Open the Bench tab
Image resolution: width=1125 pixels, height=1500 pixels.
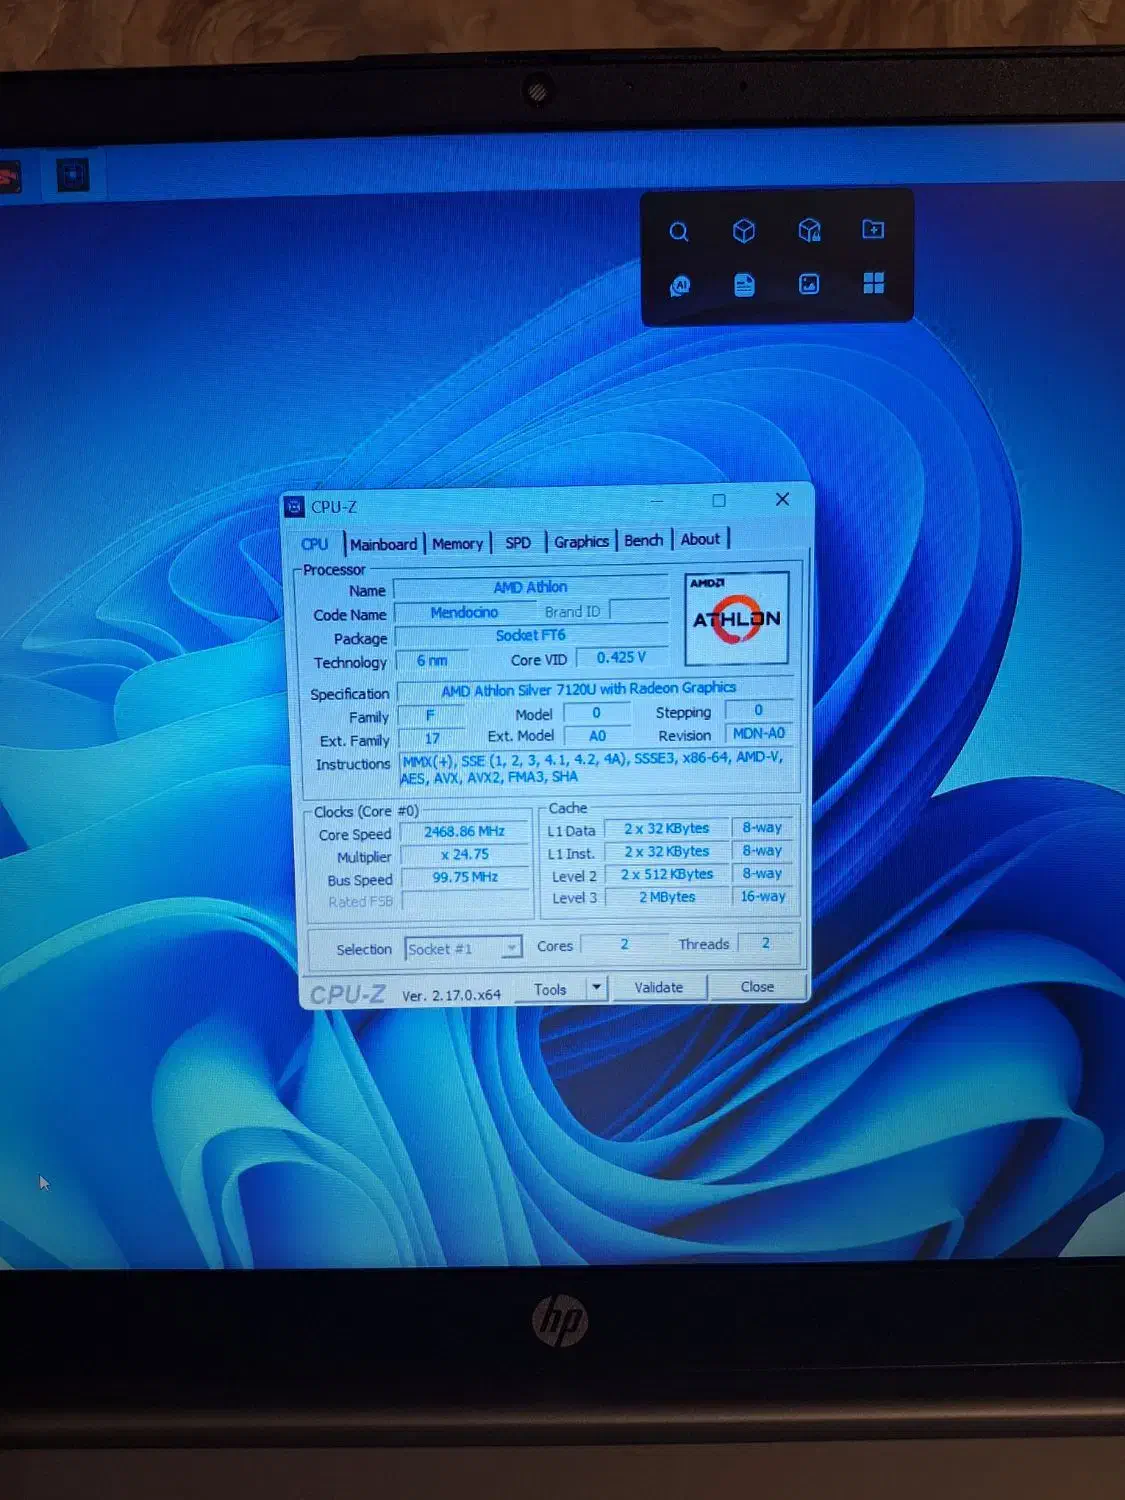click(643, 541)
